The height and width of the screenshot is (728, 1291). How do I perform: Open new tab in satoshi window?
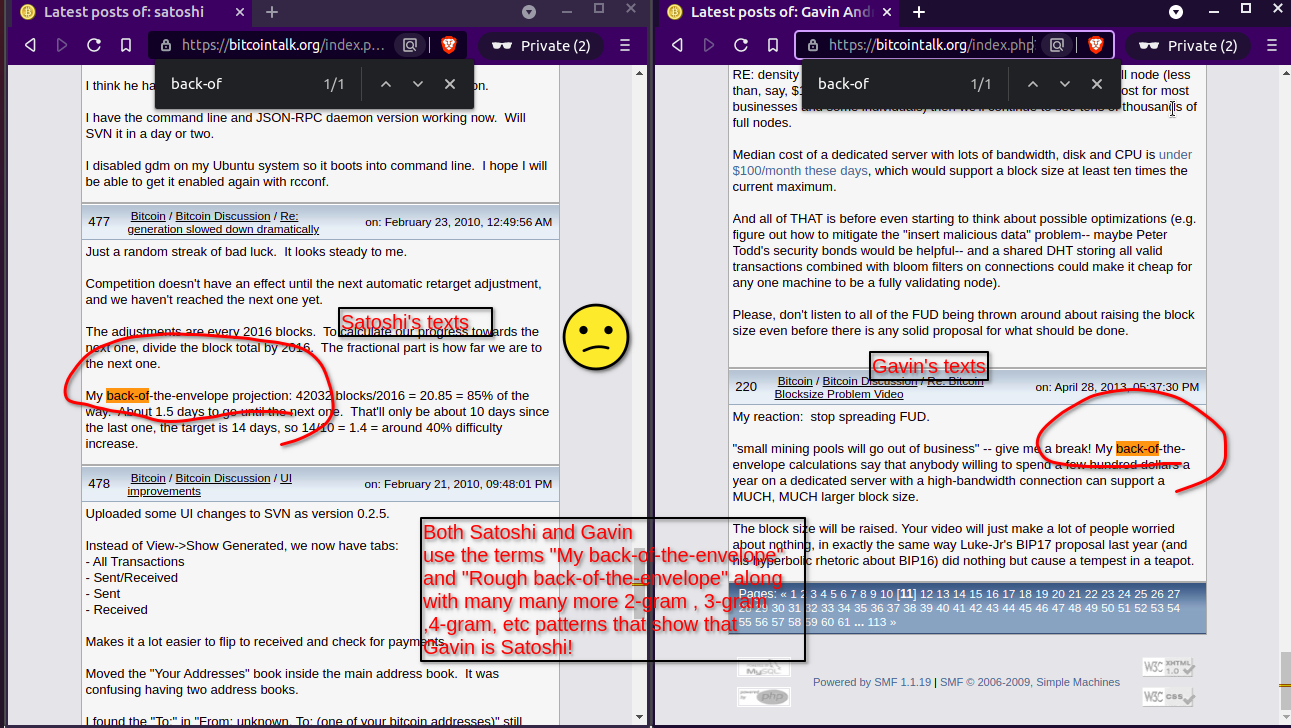[x=272, y=12]
